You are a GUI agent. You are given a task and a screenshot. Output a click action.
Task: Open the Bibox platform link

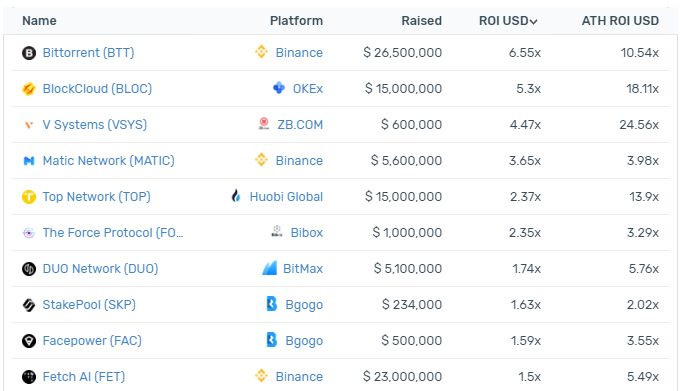(x=307, y=233)
